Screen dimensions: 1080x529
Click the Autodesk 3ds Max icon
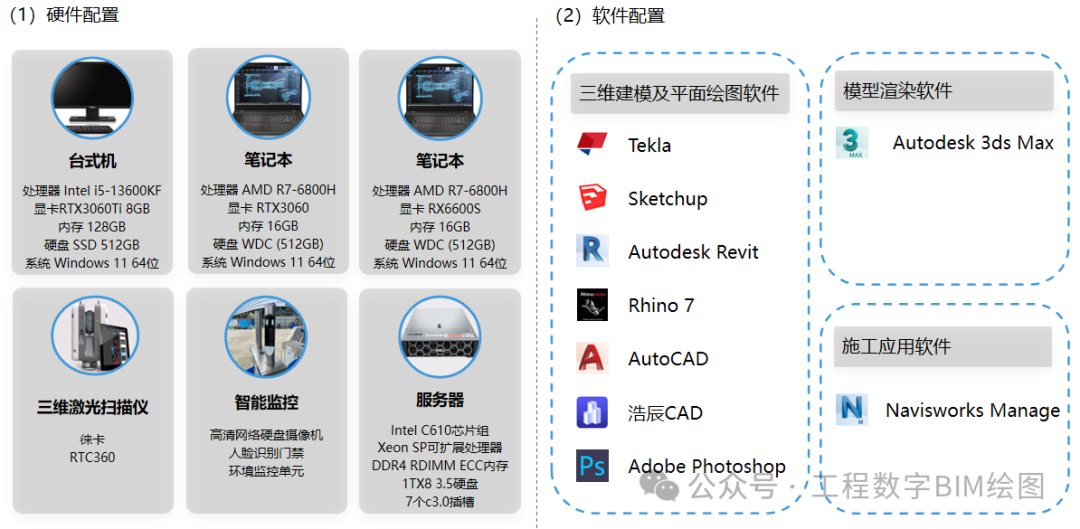852,143
